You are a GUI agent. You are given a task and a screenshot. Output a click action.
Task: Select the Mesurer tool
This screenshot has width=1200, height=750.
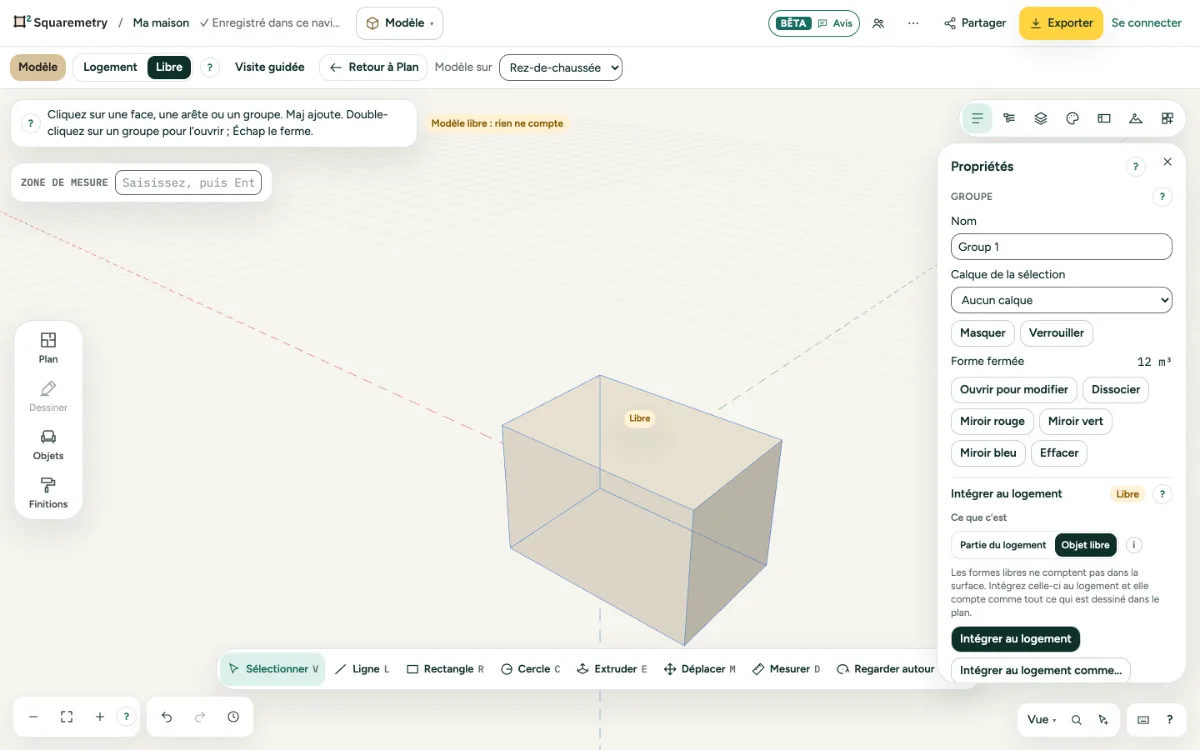click(786, 669)
